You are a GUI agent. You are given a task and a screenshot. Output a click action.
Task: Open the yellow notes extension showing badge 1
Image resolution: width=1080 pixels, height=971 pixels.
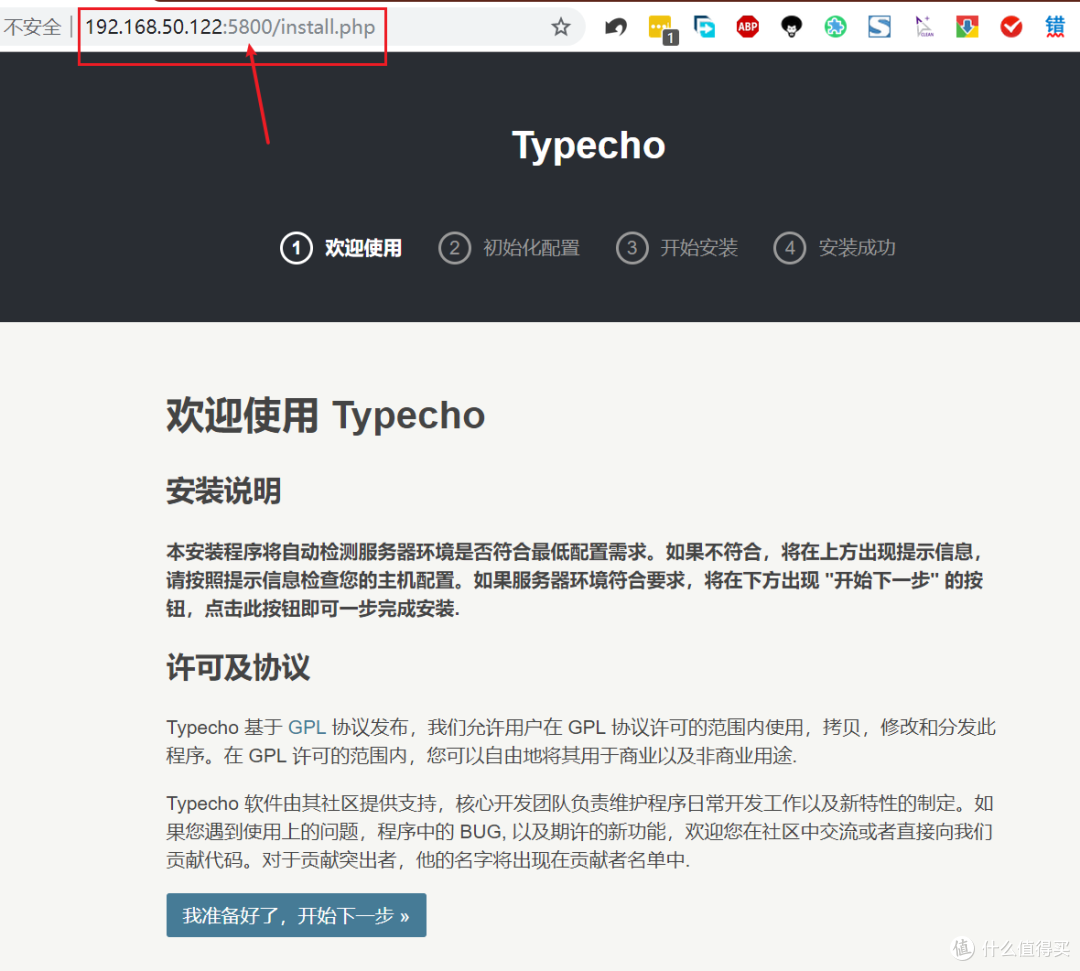click(660, 27)
